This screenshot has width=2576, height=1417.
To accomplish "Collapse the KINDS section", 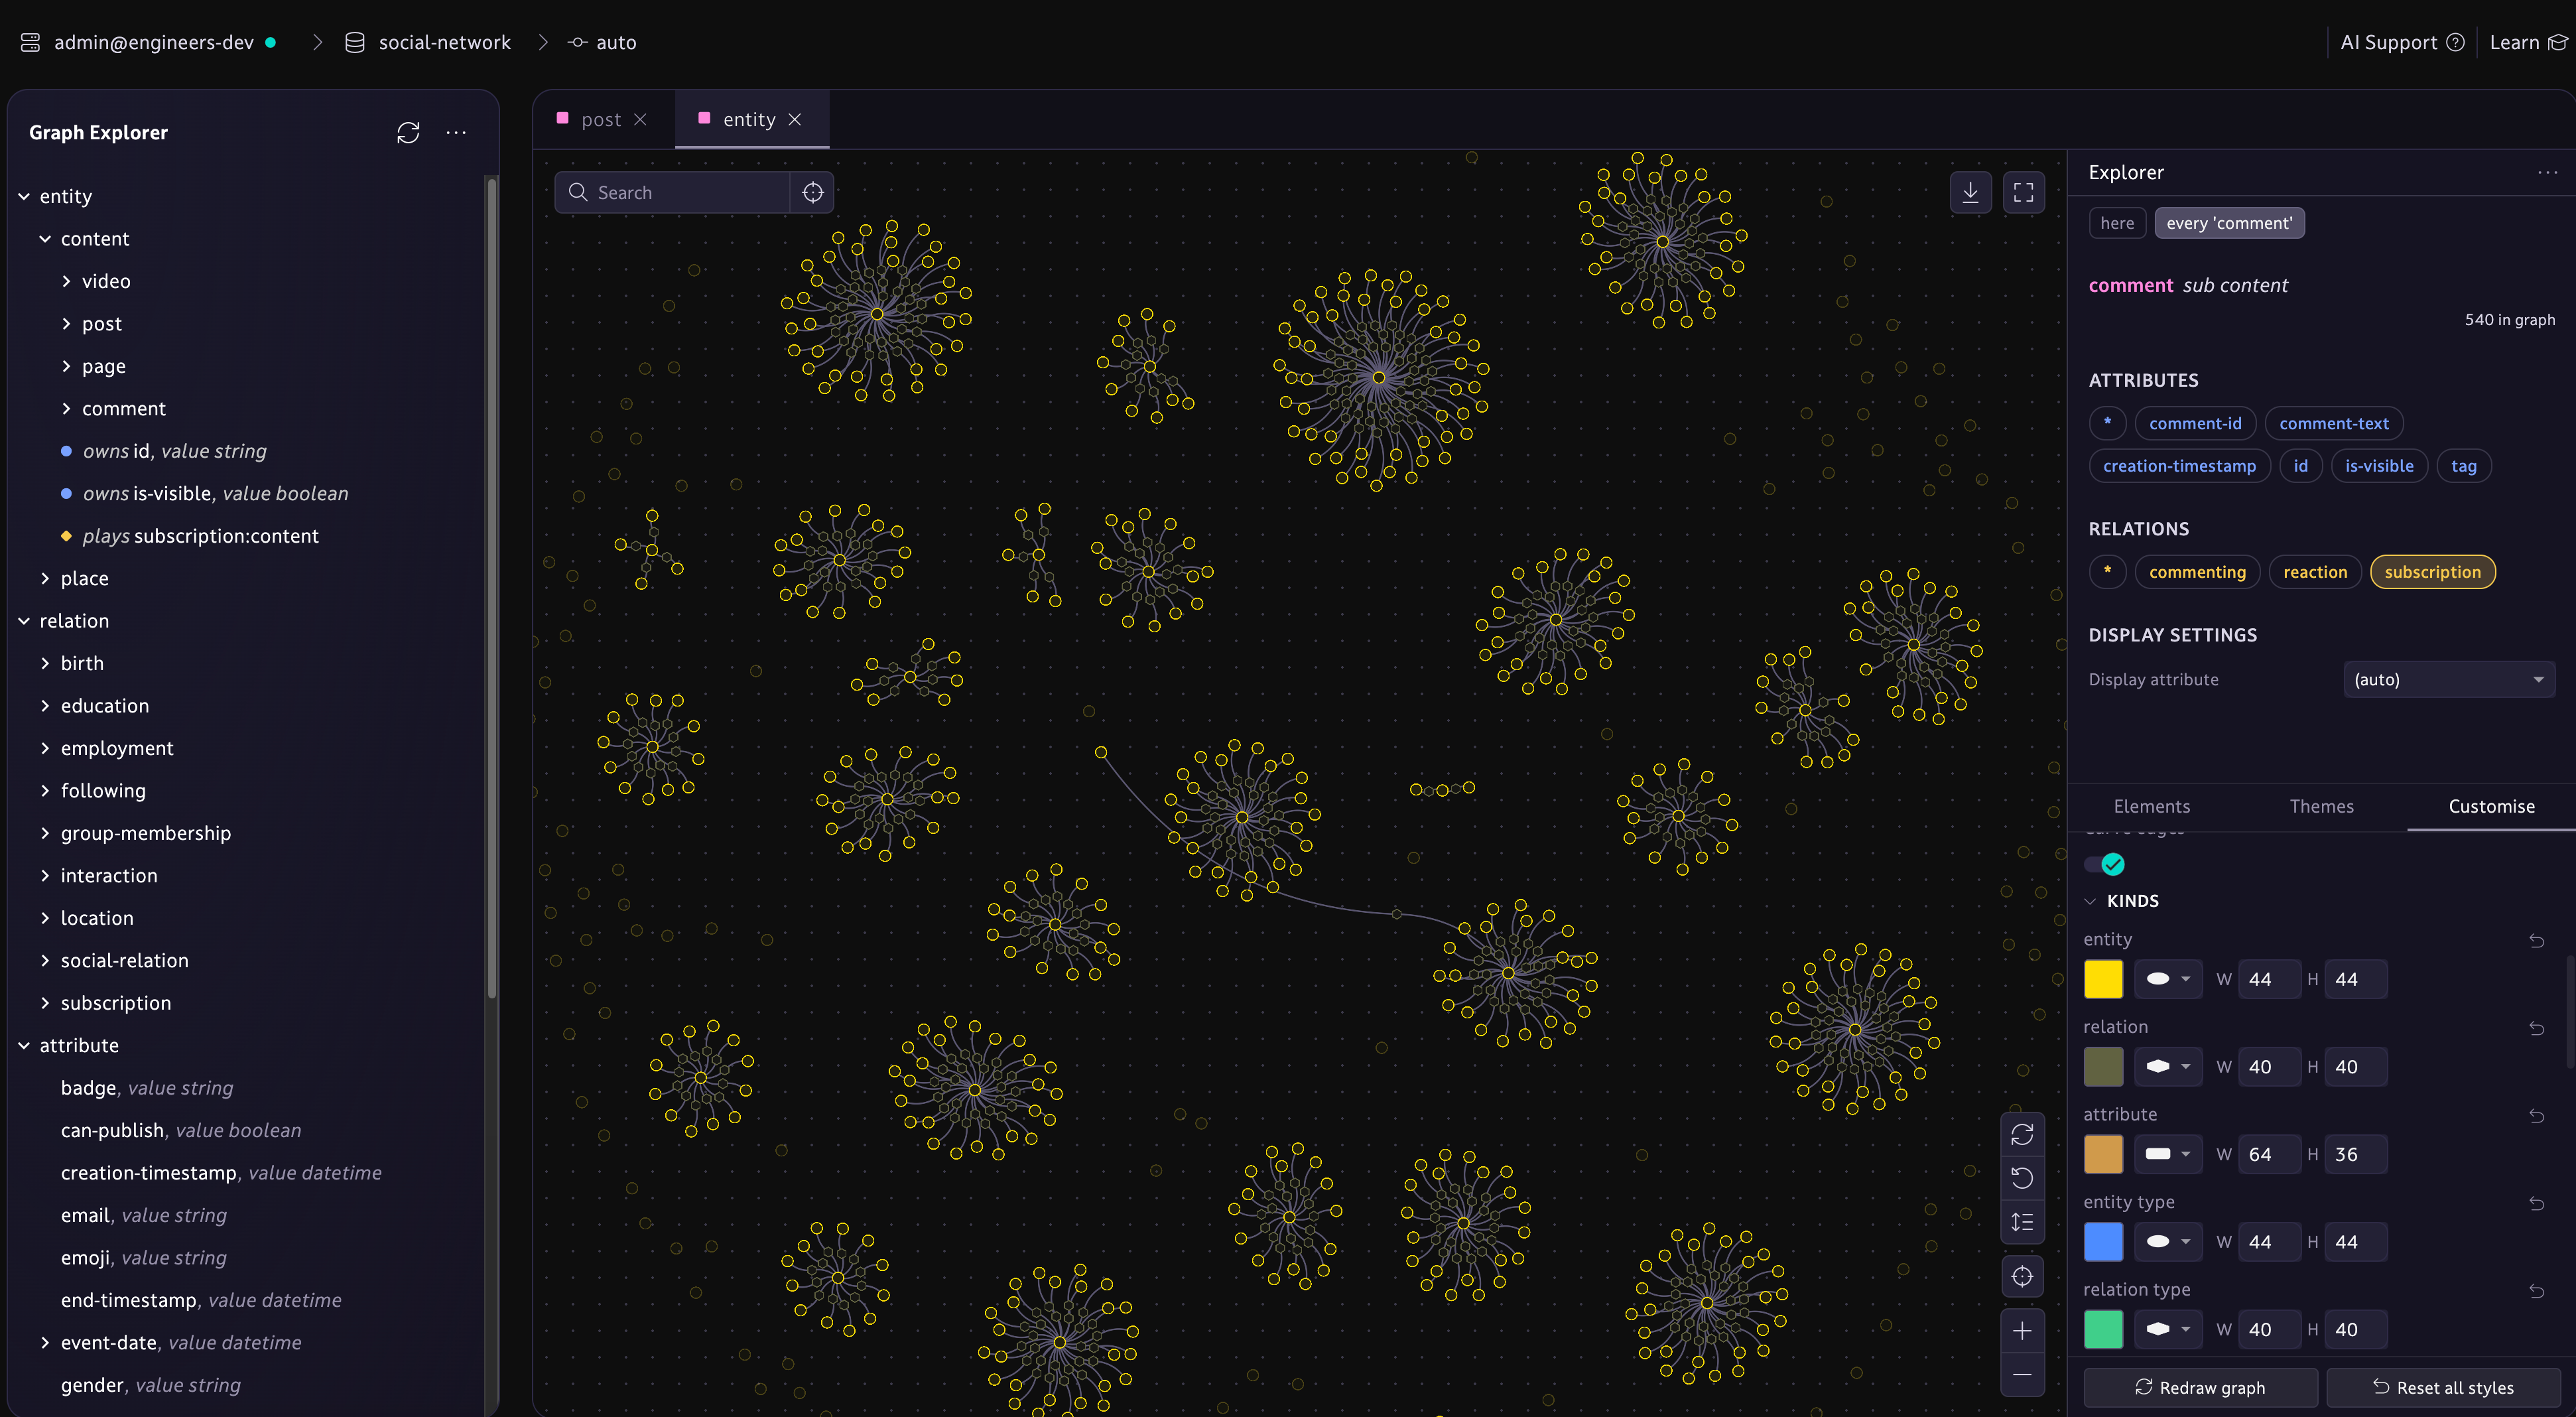I will point(2090,901).
